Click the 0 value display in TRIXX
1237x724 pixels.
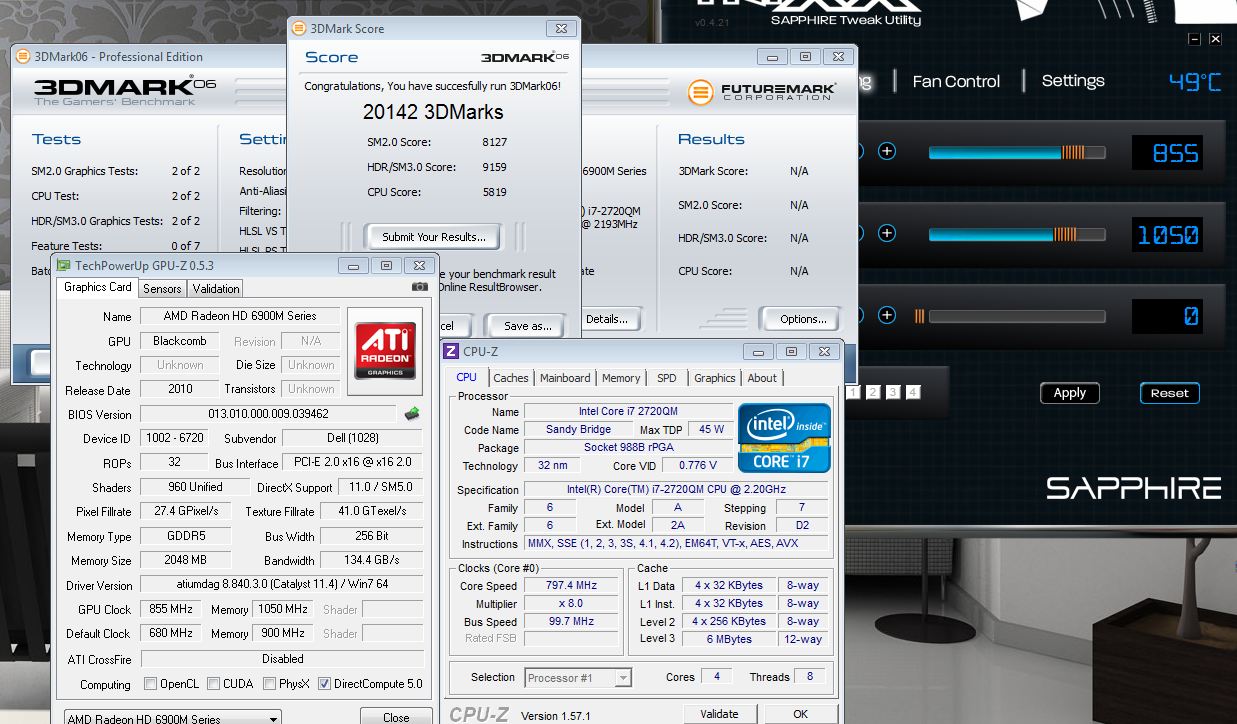[x=1167, y=316]
